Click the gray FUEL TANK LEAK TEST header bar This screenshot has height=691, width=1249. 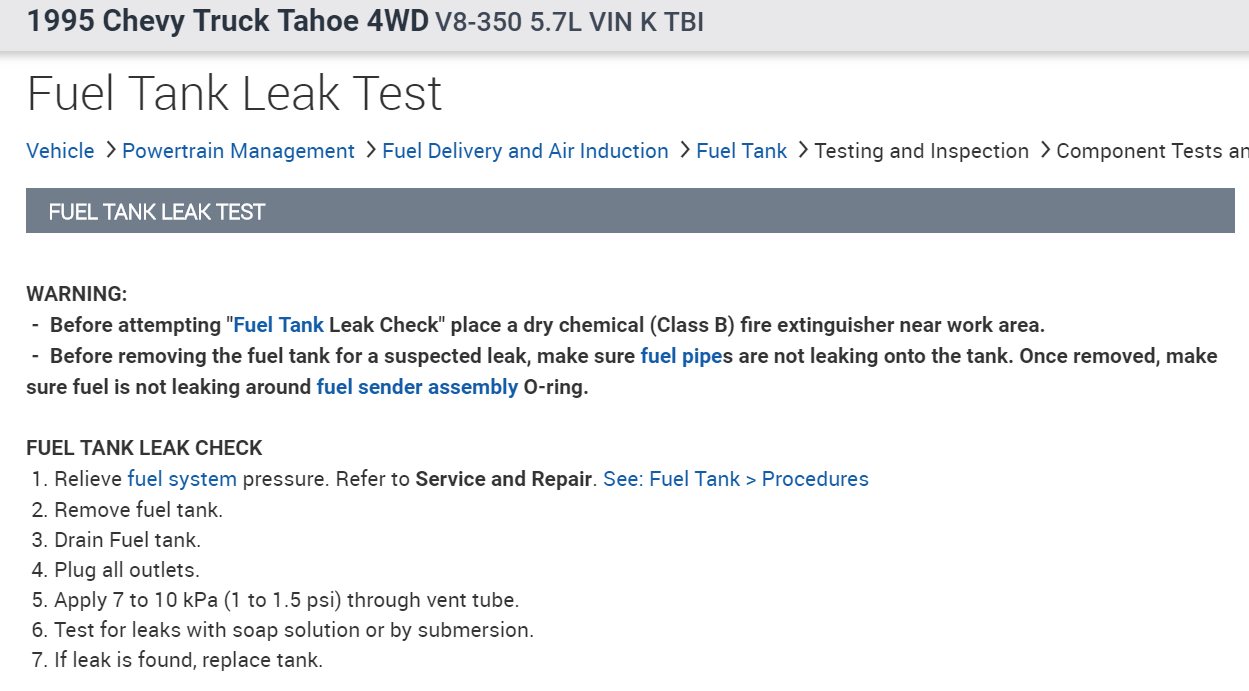coord(630,212)
